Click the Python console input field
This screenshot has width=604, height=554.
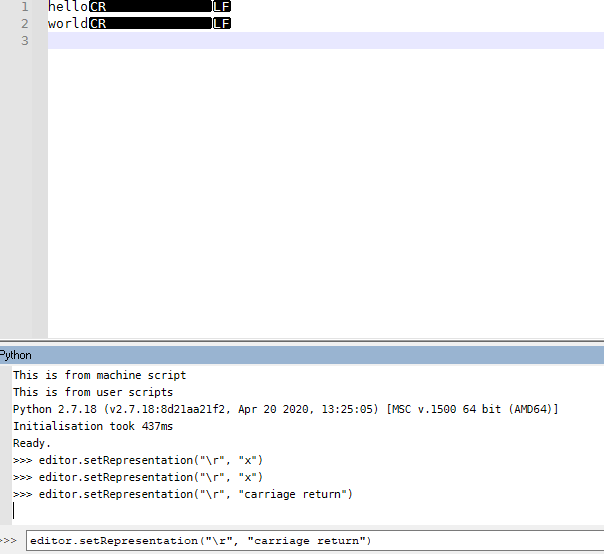315,541
